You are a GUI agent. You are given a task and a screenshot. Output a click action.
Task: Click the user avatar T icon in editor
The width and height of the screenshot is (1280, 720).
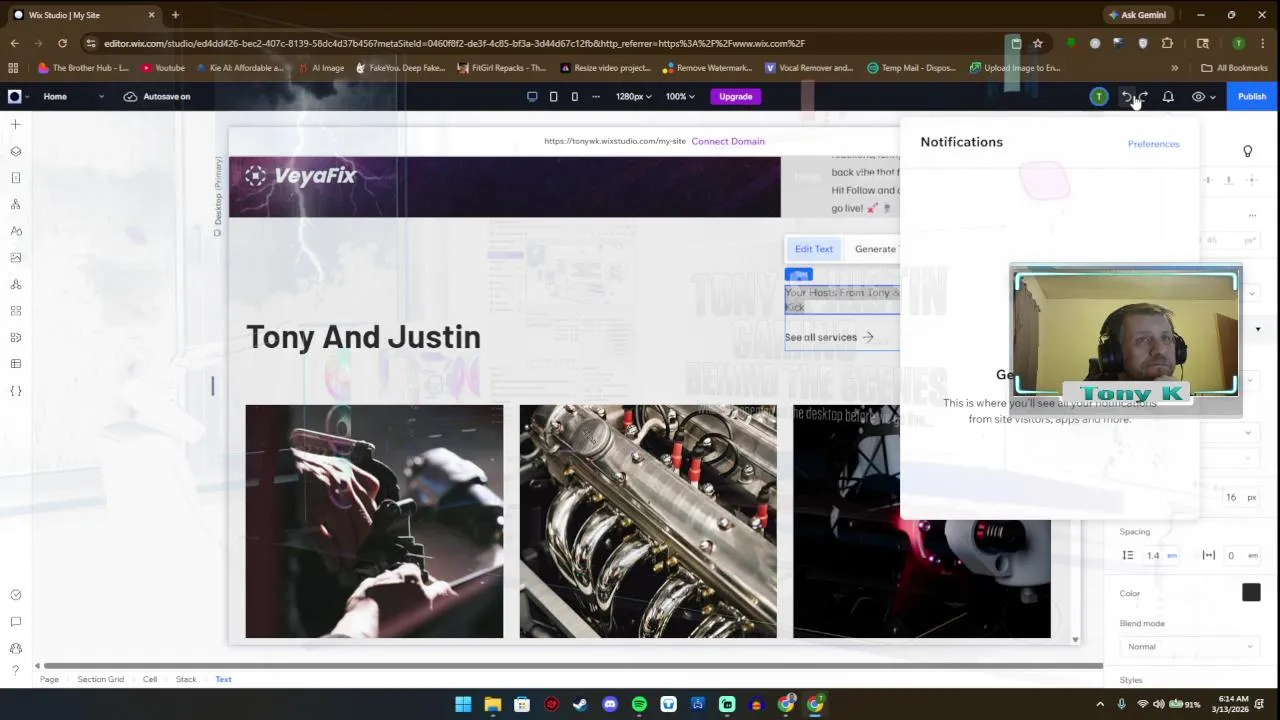tap(1099, 96)
